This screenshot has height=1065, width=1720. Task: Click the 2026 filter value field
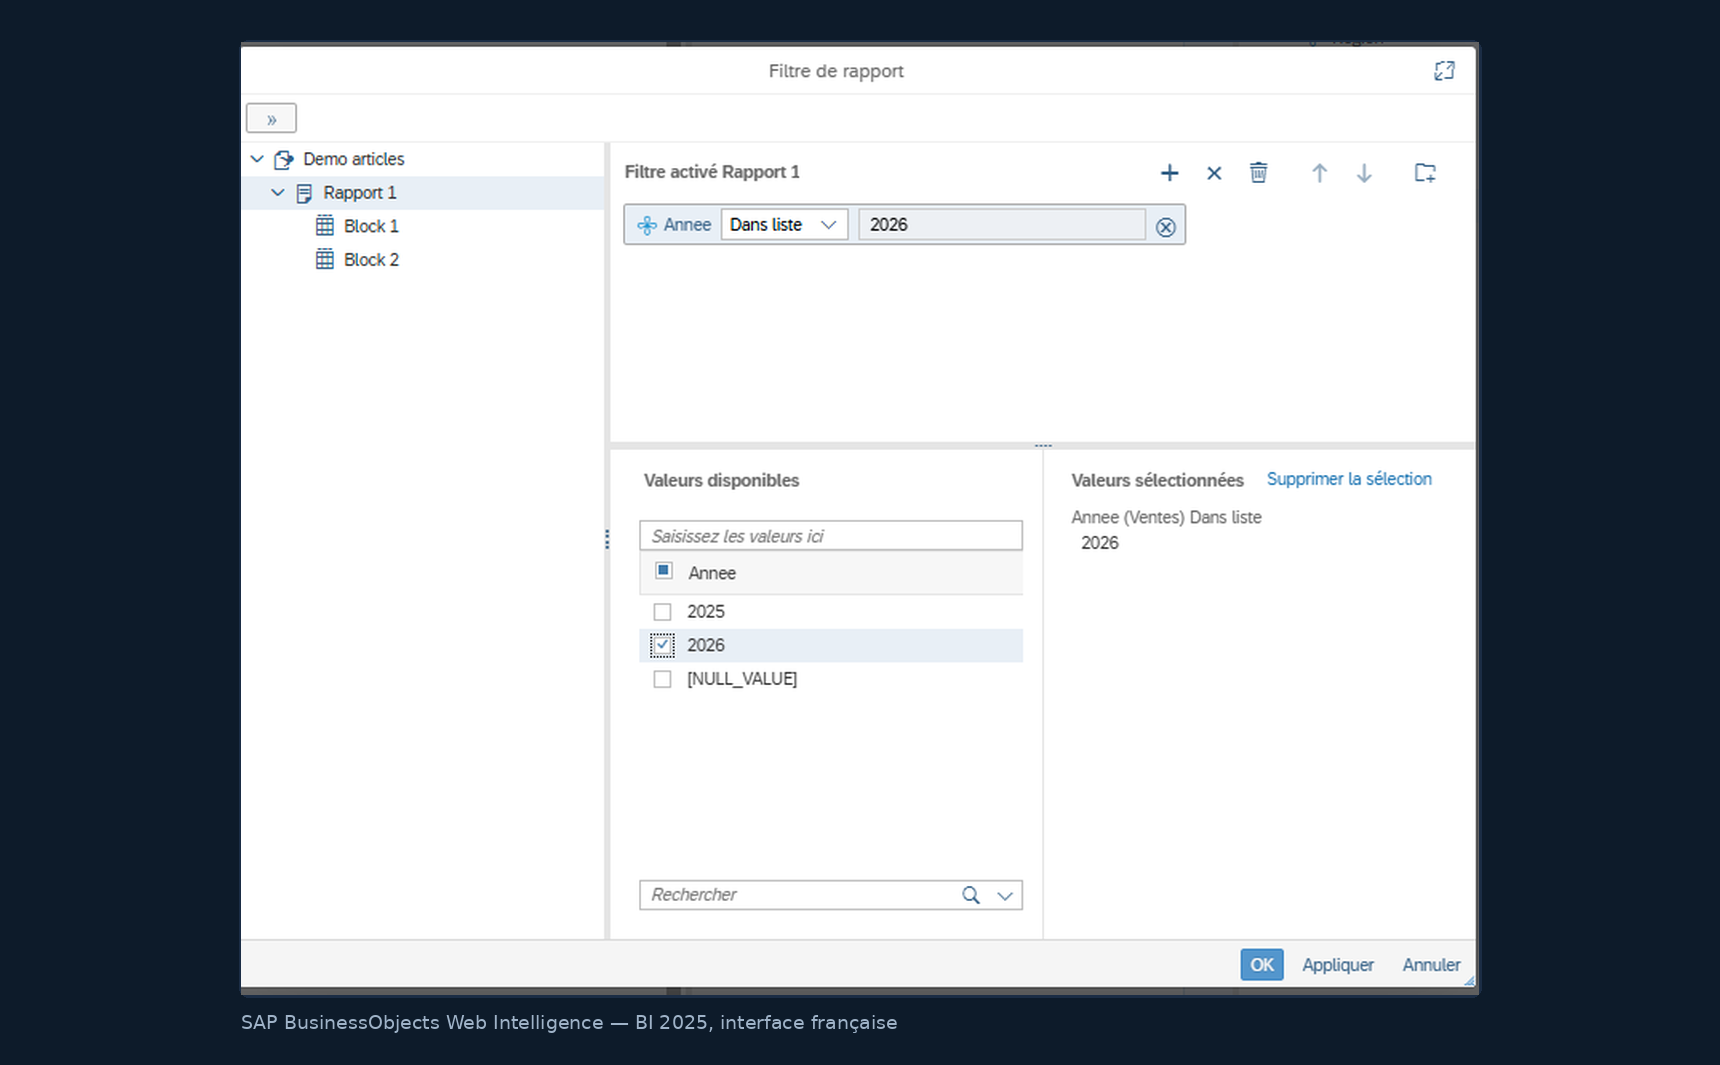point(1002,225)
